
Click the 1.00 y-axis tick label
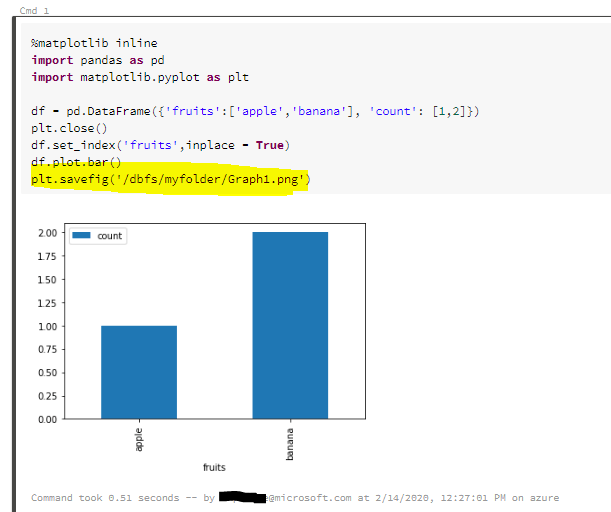point(48,327)
